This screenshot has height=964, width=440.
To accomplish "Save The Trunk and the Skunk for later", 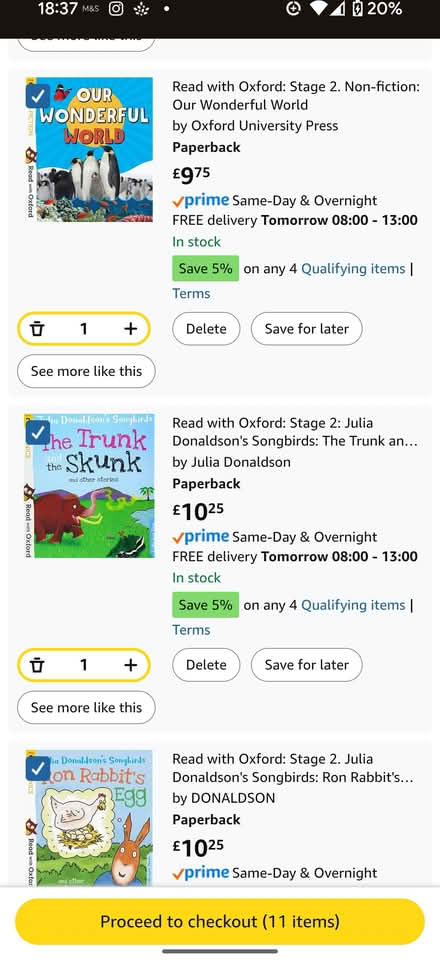I will 307,665.
